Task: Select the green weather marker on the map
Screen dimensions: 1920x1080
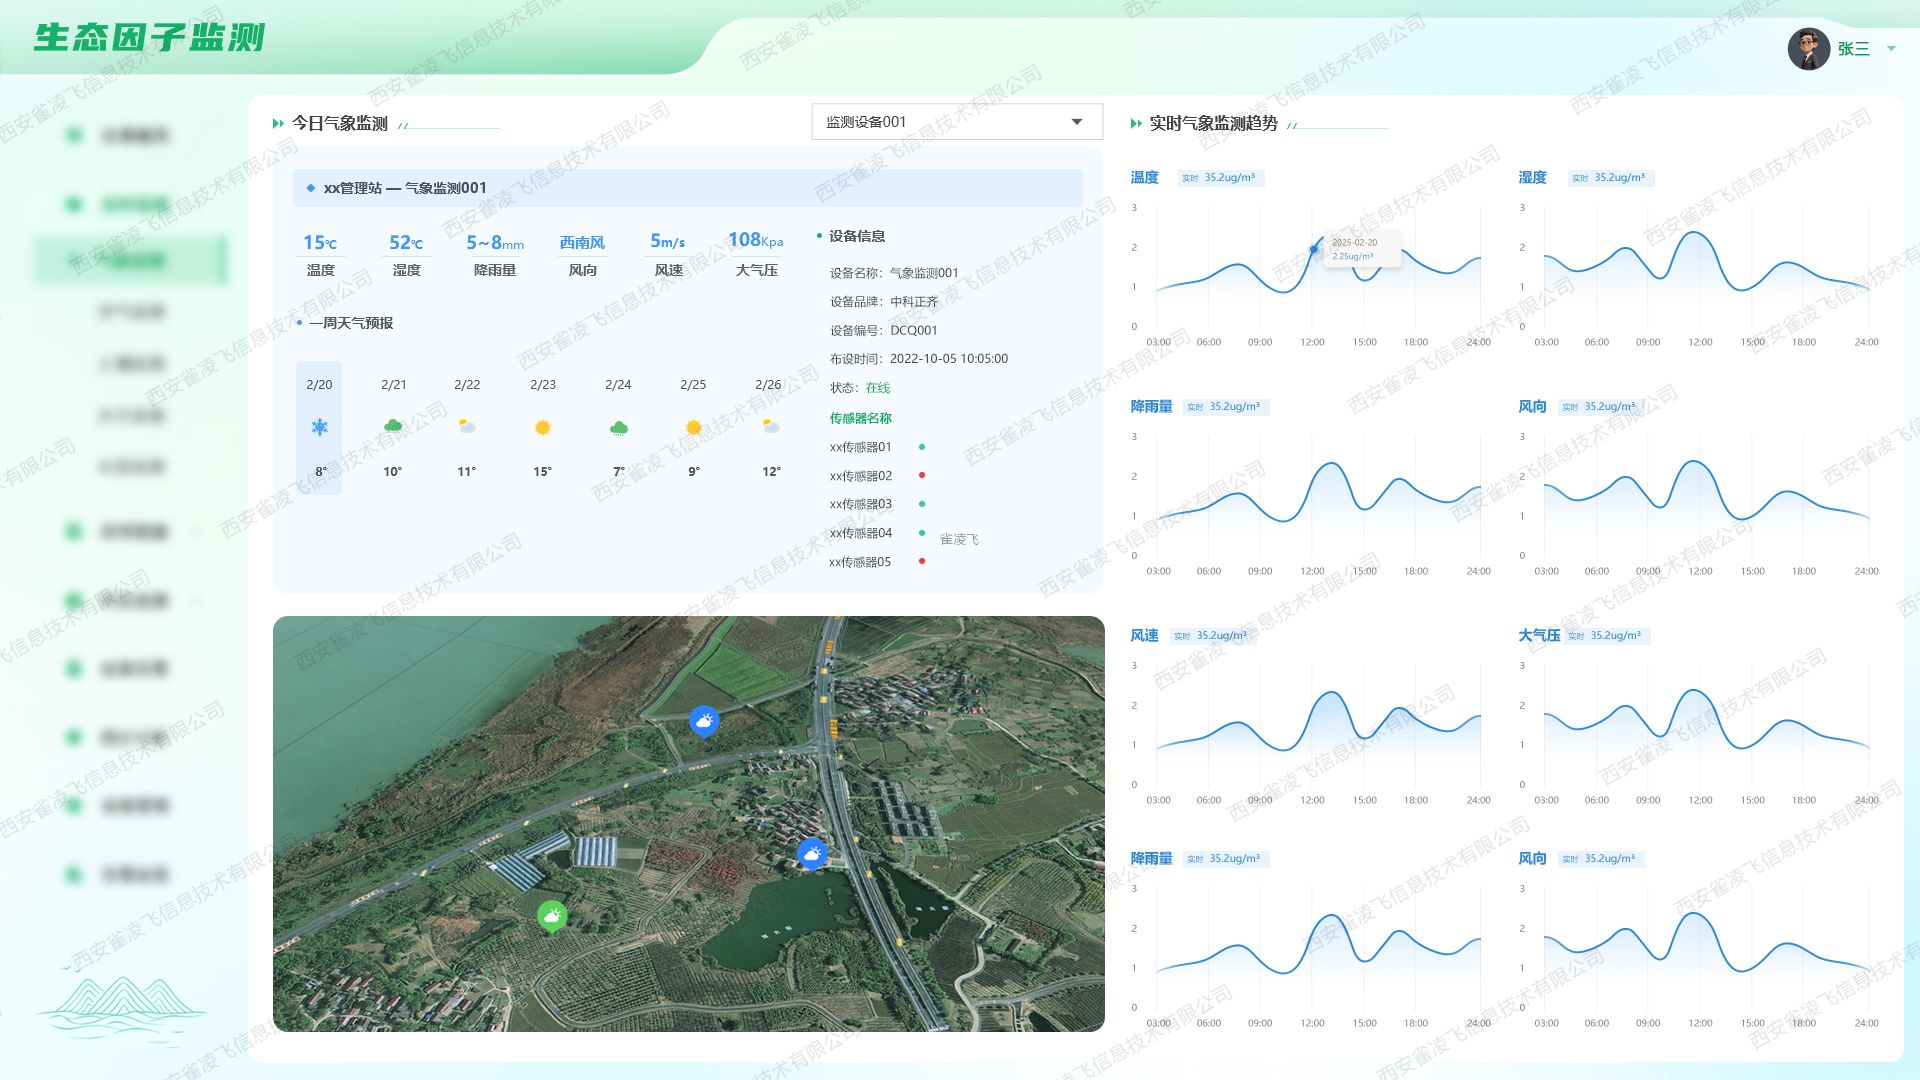Action: 552,915
